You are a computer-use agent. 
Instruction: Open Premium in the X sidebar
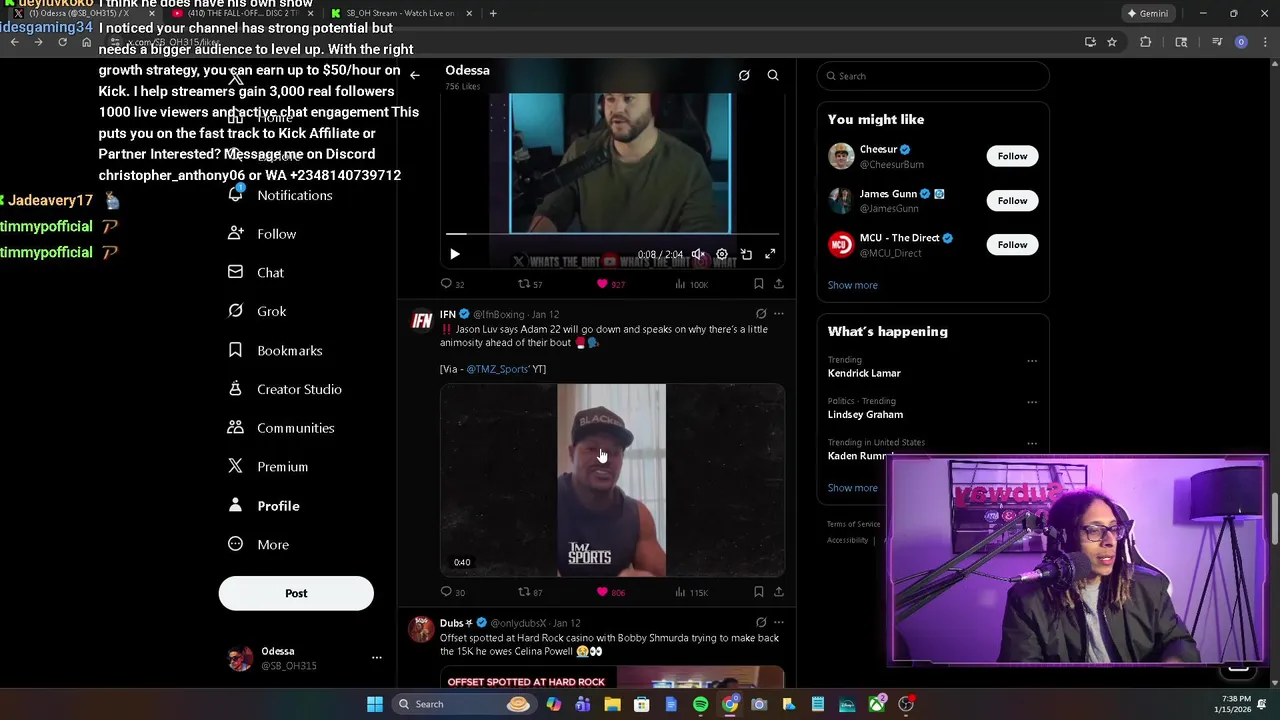click(268, 467)
